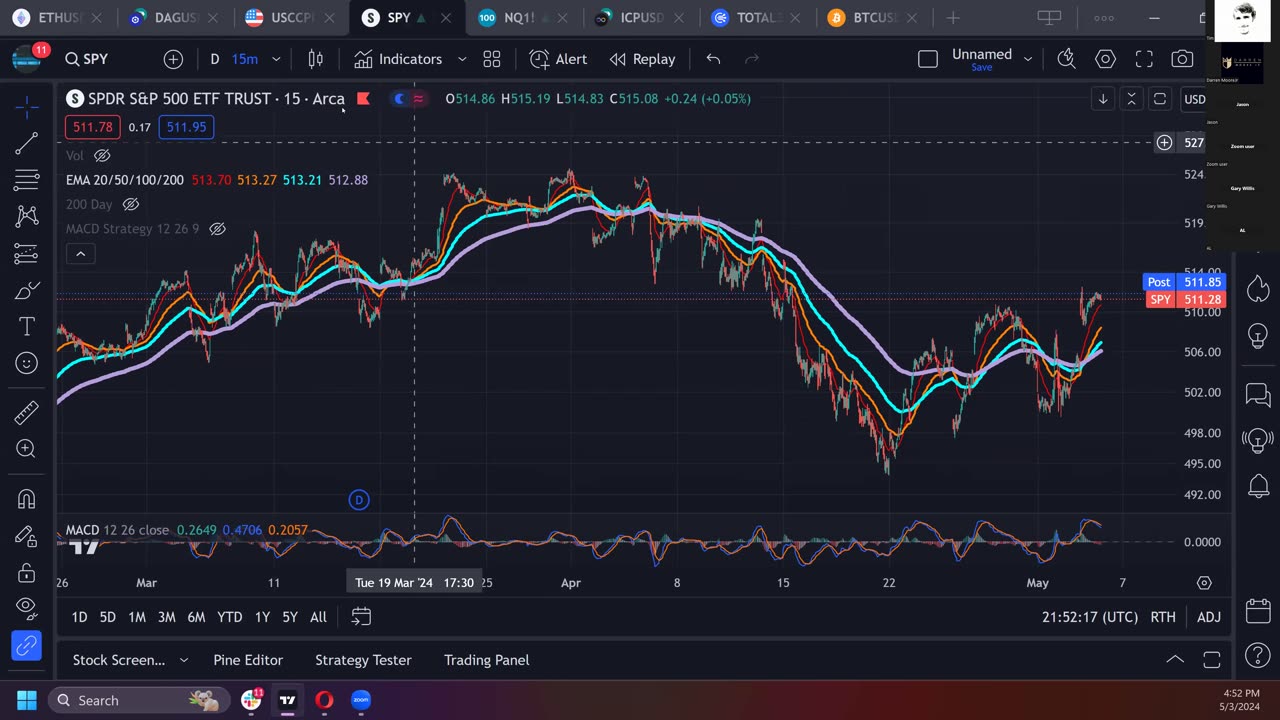The width and height of the screenshot is (1280, 720).
Task: Expand the time interval dropdown chevron
Action: [277, 59]
